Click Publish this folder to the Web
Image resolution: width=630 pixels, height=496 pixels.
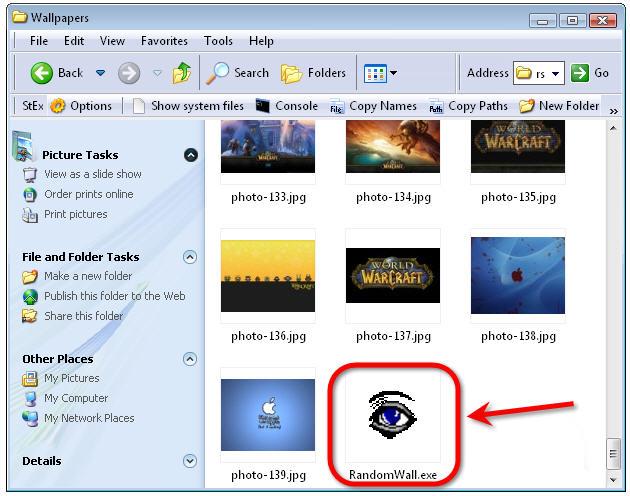point(115,296)
